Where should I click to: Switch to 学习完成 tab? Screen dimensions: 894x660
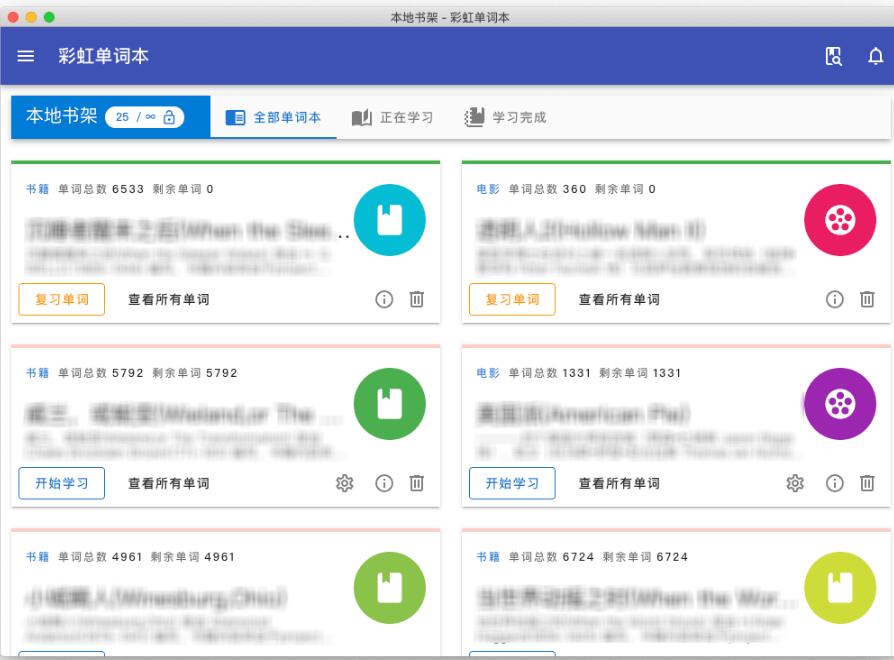(x=505, y=117)
